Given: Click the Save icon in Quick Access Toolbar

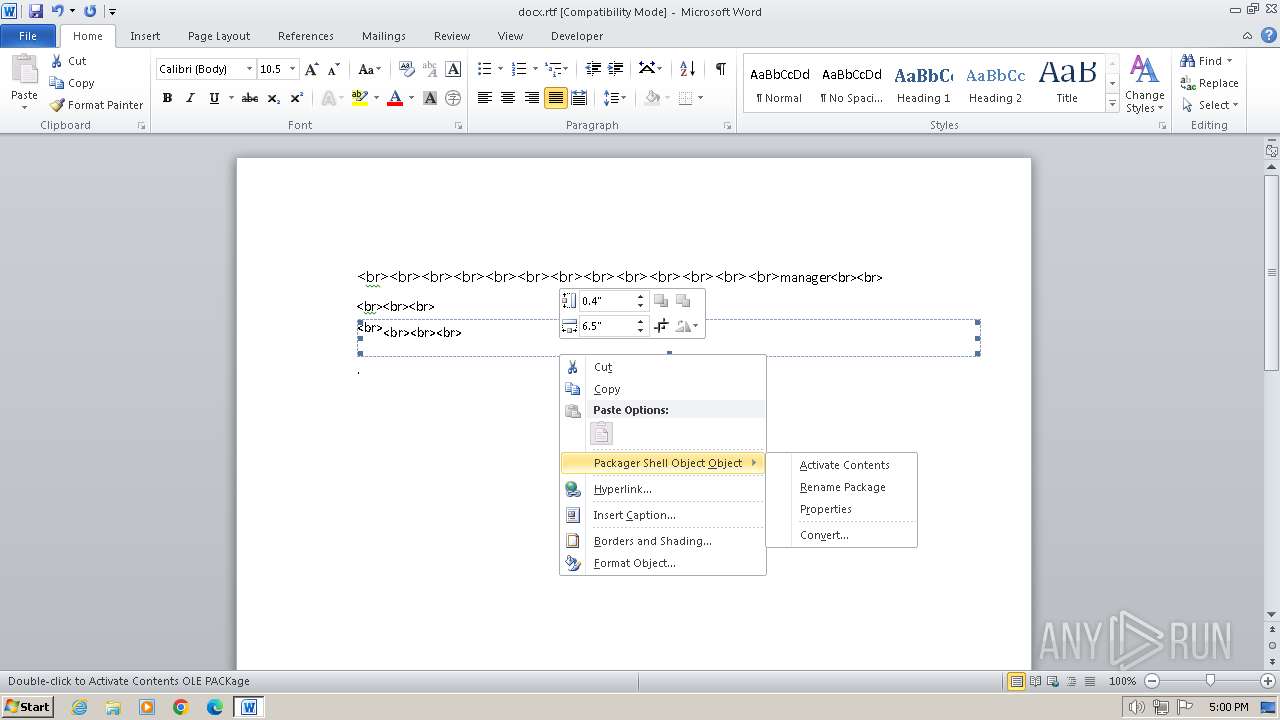Looking at the screenshot, I should [36, 11].
